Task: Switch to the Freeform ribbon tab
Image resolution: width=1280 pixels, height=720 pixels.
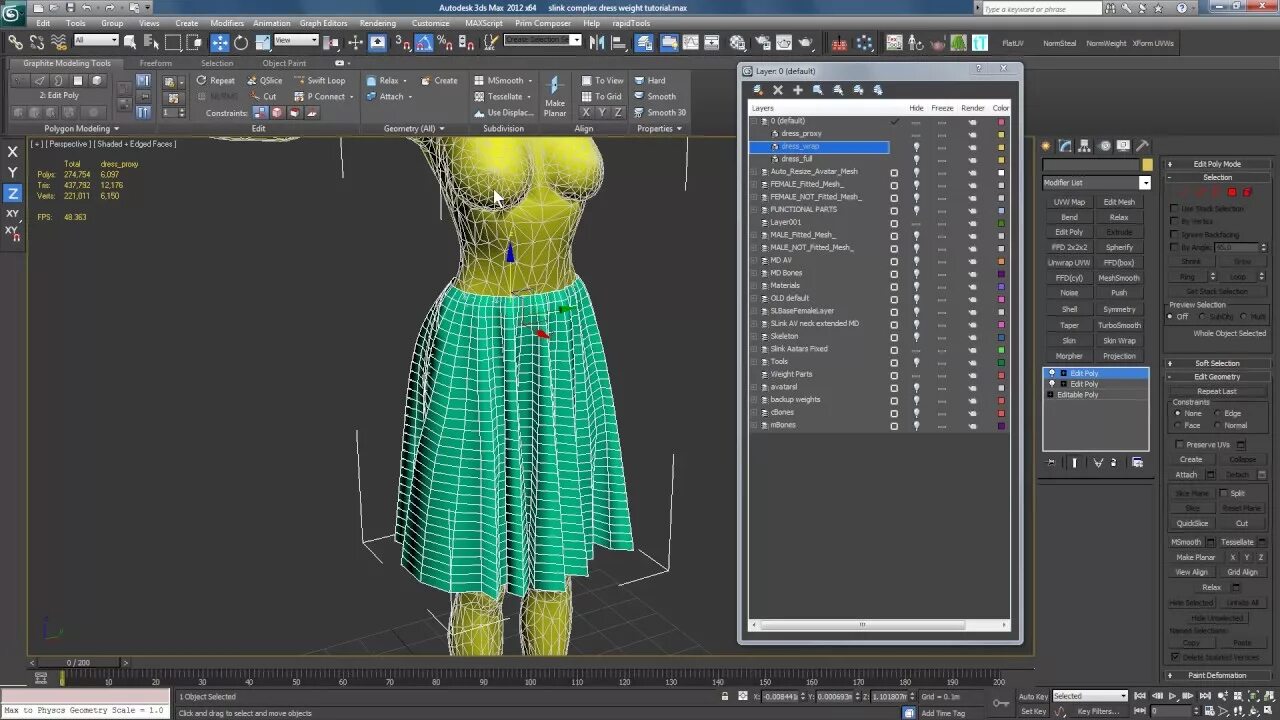Action: 155,63
